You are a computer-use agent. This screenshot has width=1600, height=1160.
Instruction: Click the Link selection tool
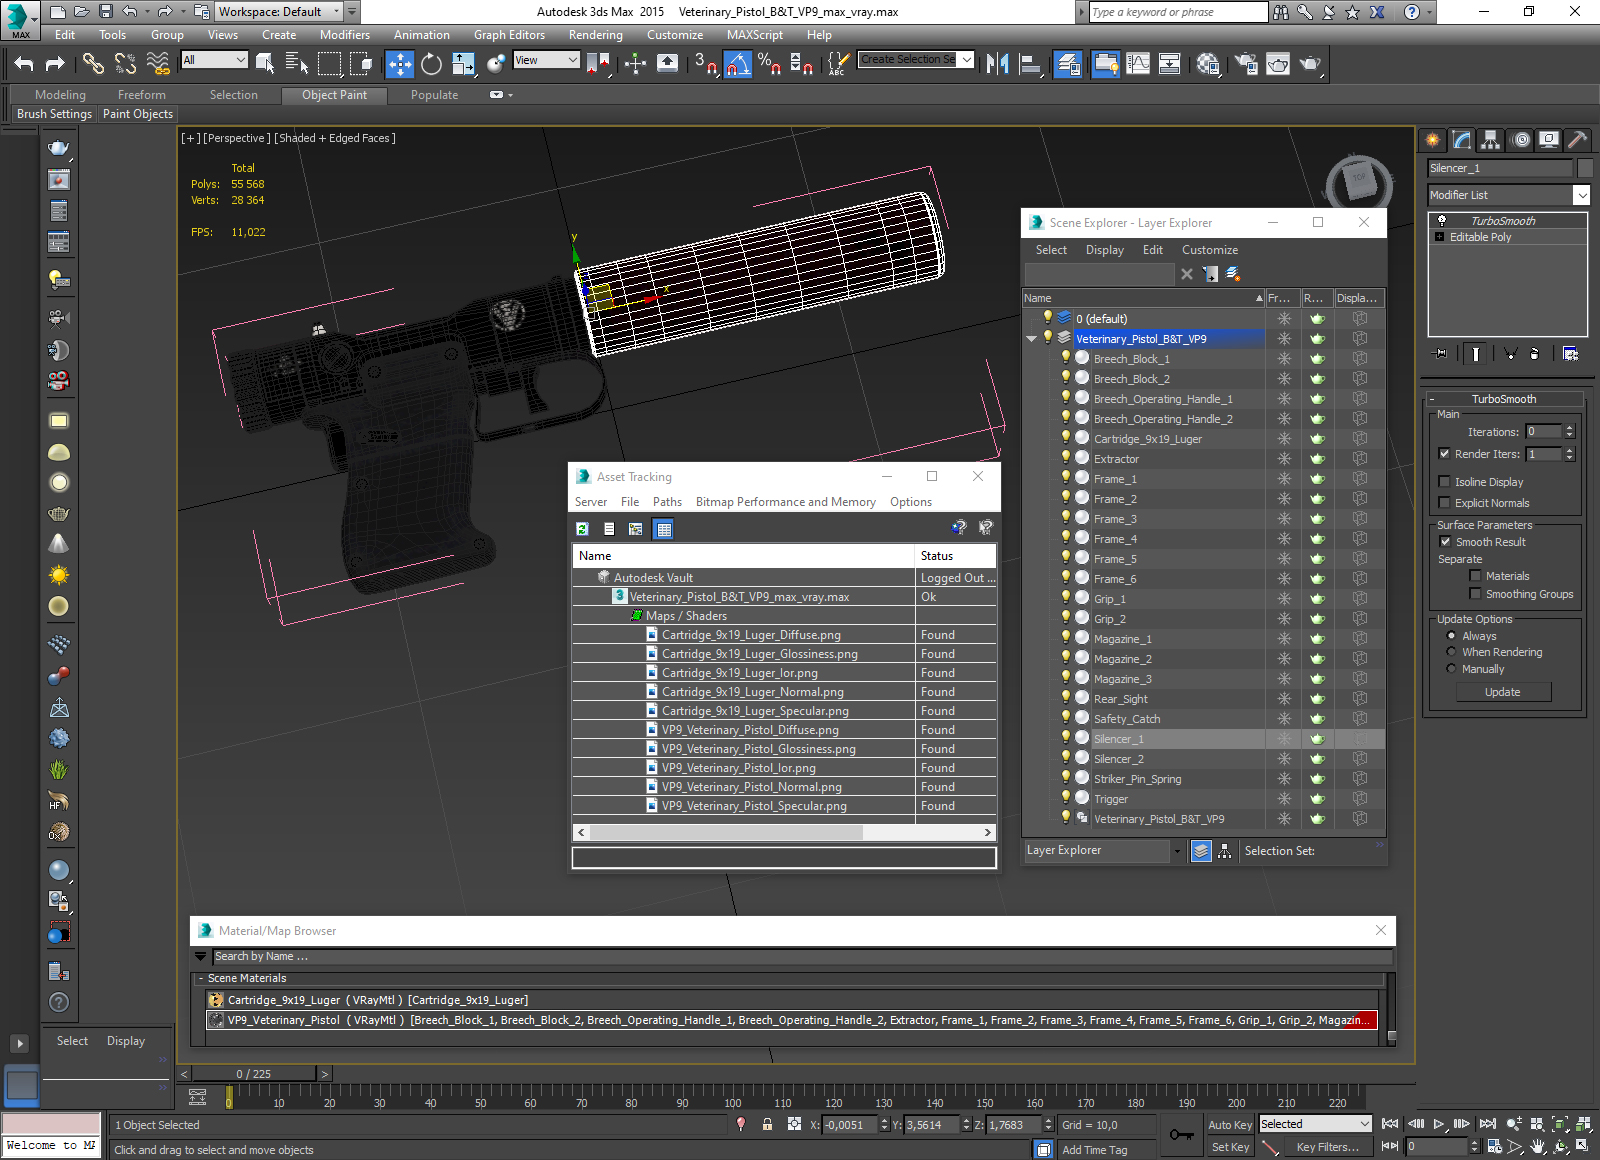pyautogui.click(x=93, y=64)
